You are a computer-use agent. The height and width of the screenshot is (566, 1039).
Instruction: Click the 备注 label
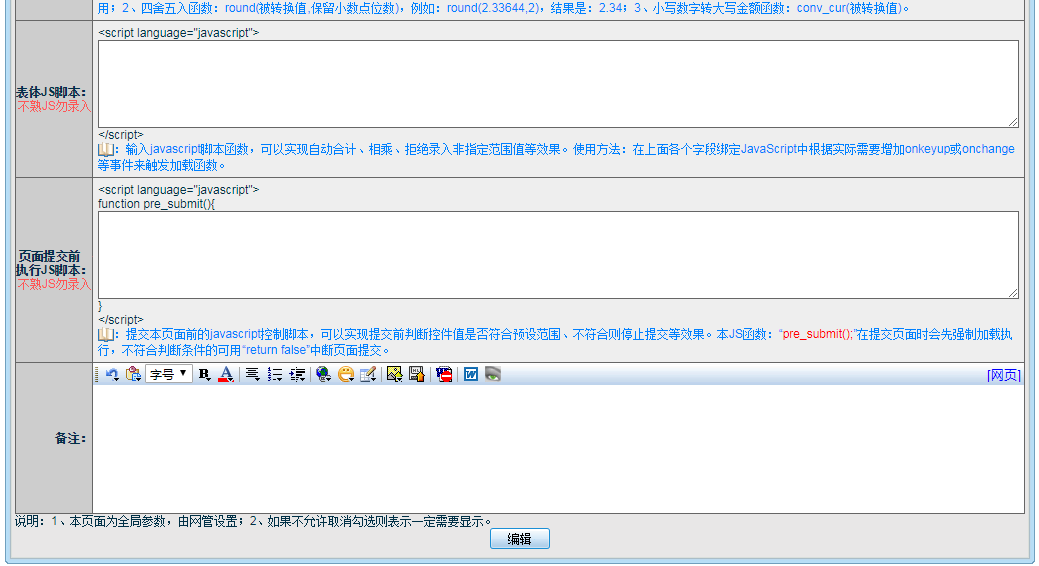[70, 438]
